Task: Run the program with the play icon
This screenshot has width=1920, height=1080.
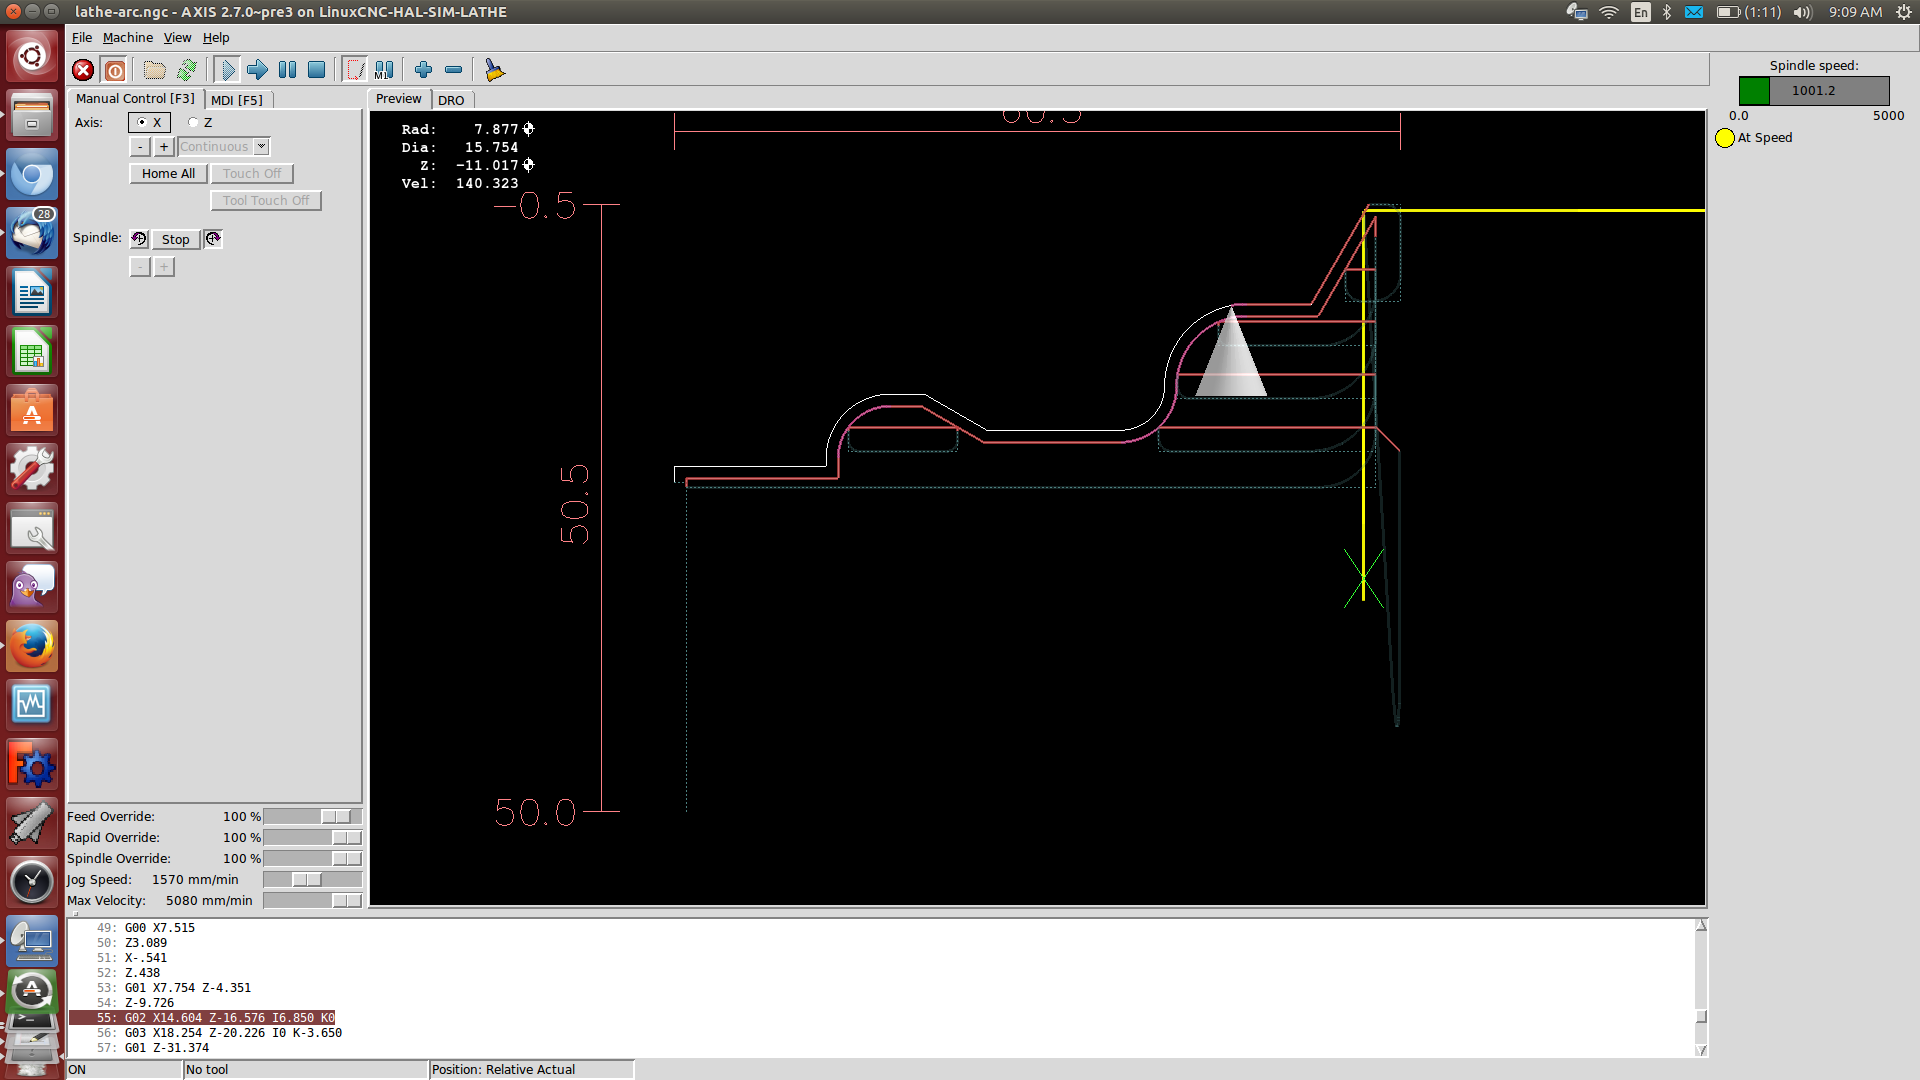Action: point(227,70)
